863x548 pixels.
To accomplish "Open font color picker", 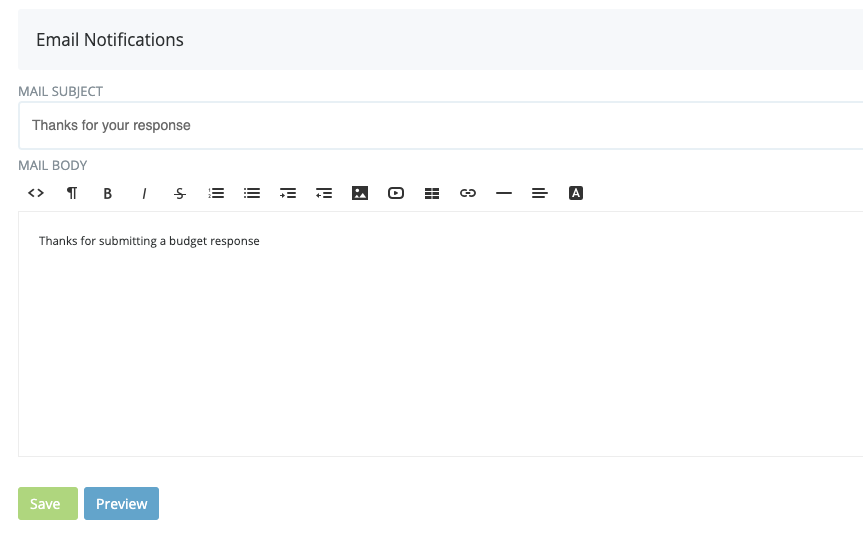I will click(576, 193).
